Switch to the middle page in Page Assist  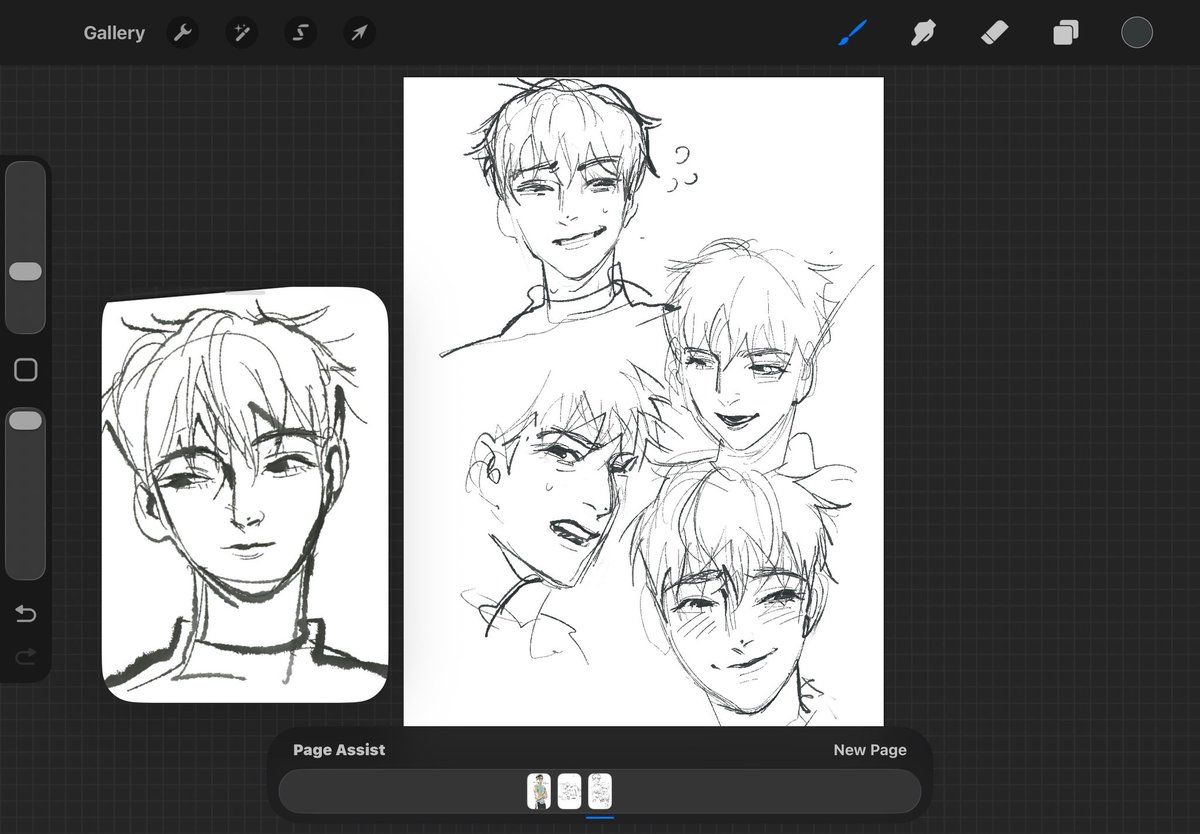568,790
